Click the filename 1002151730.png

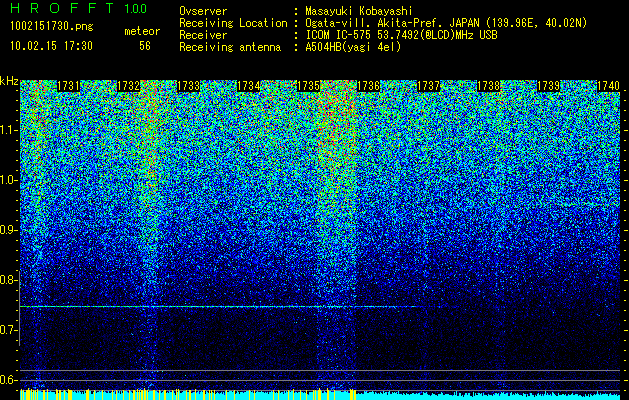pyautogui.click(x=52, y=27)
